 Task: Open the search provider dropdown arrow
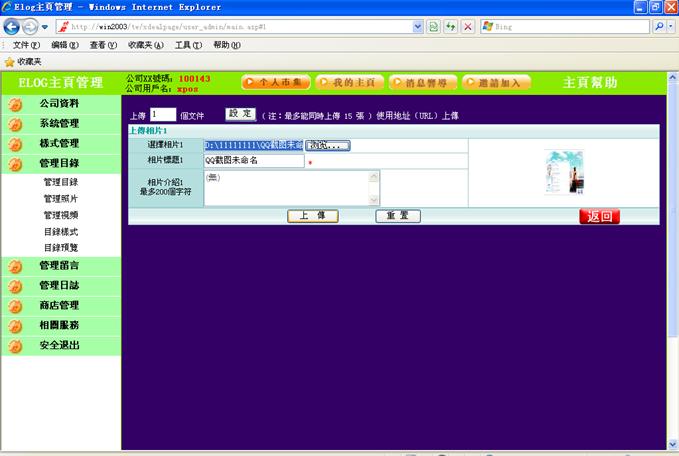click(x=672, y=26)
